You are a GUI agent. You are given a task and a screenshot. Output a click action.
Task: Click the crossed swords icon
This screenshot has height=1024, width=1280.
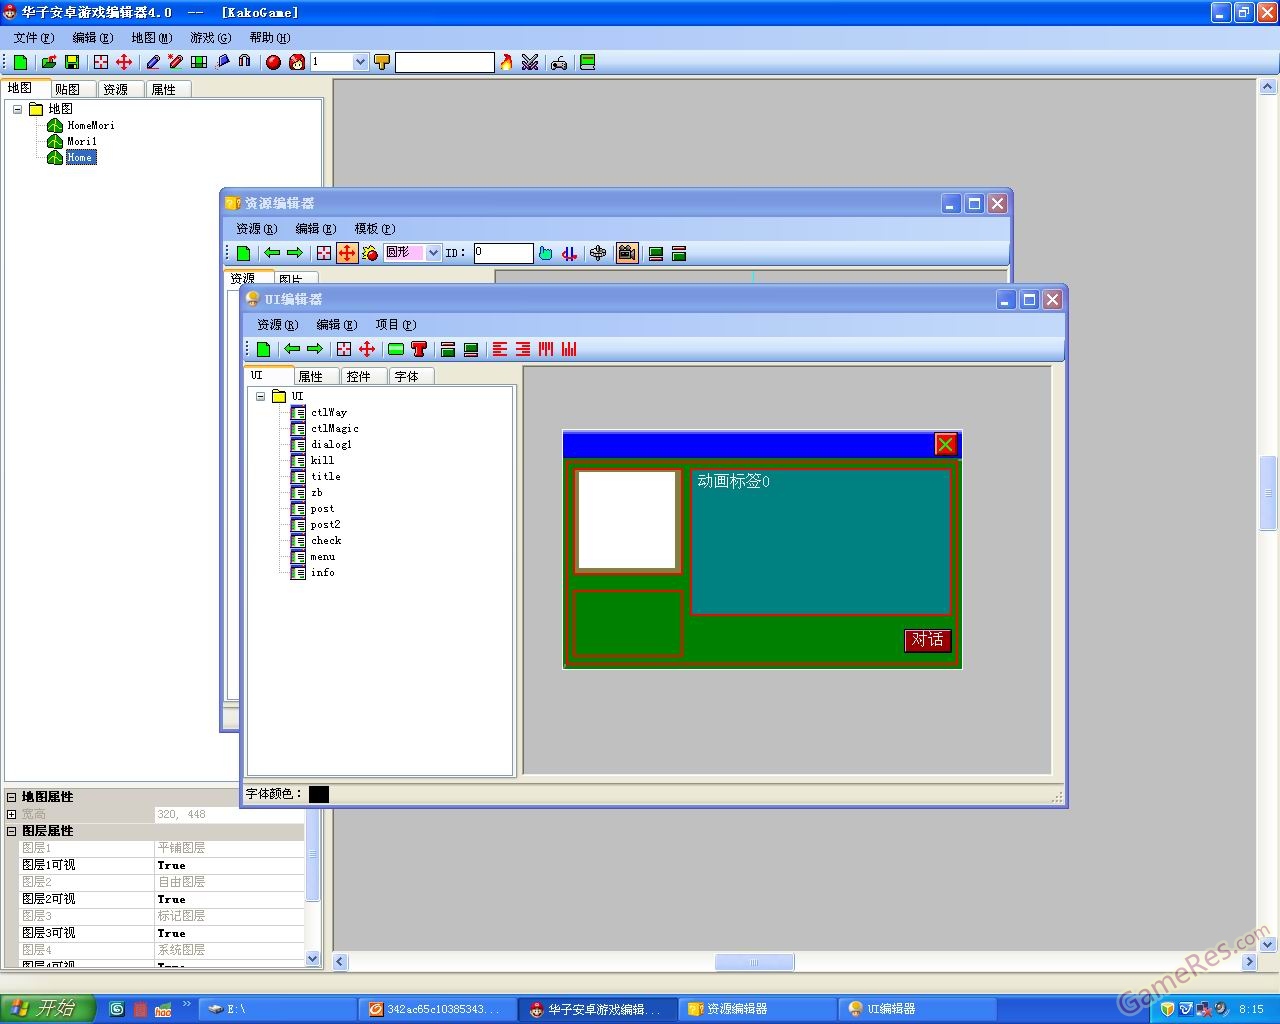point(530,62)
